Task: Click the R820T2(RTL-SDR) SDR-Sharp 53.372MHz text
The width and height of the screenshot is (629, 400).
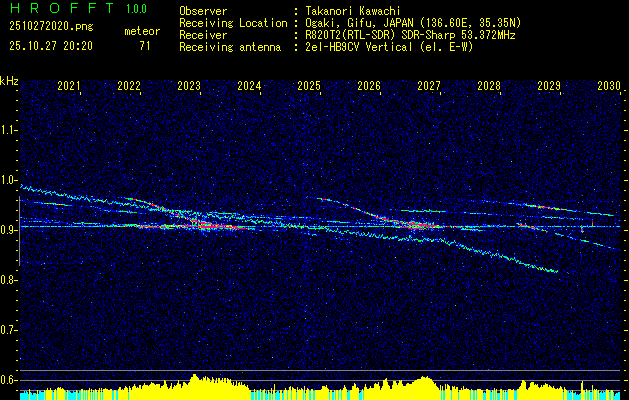Action: (x=410, y=35)
